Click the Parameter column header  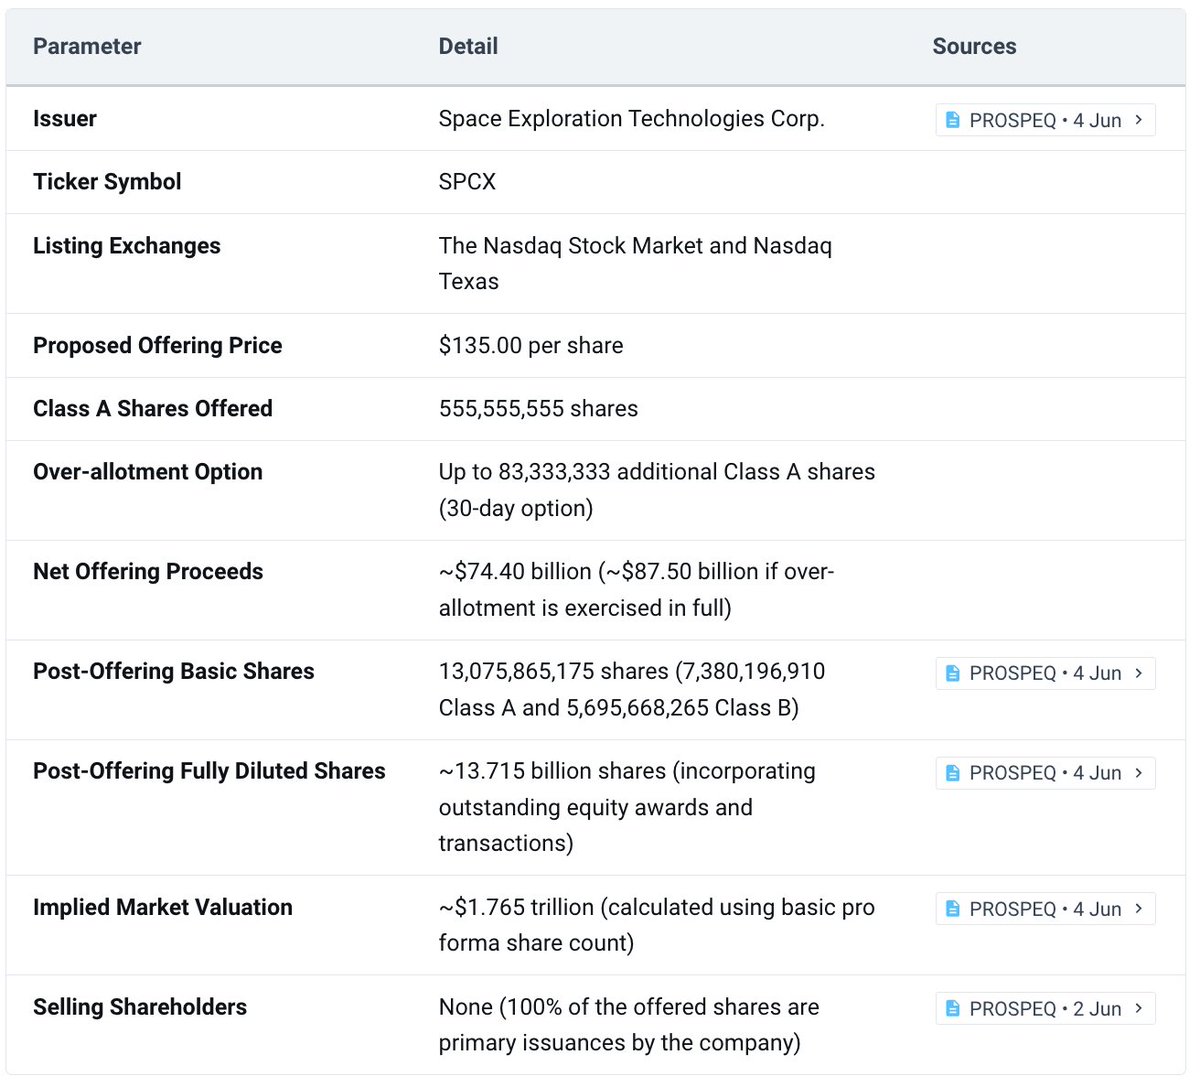87,46
